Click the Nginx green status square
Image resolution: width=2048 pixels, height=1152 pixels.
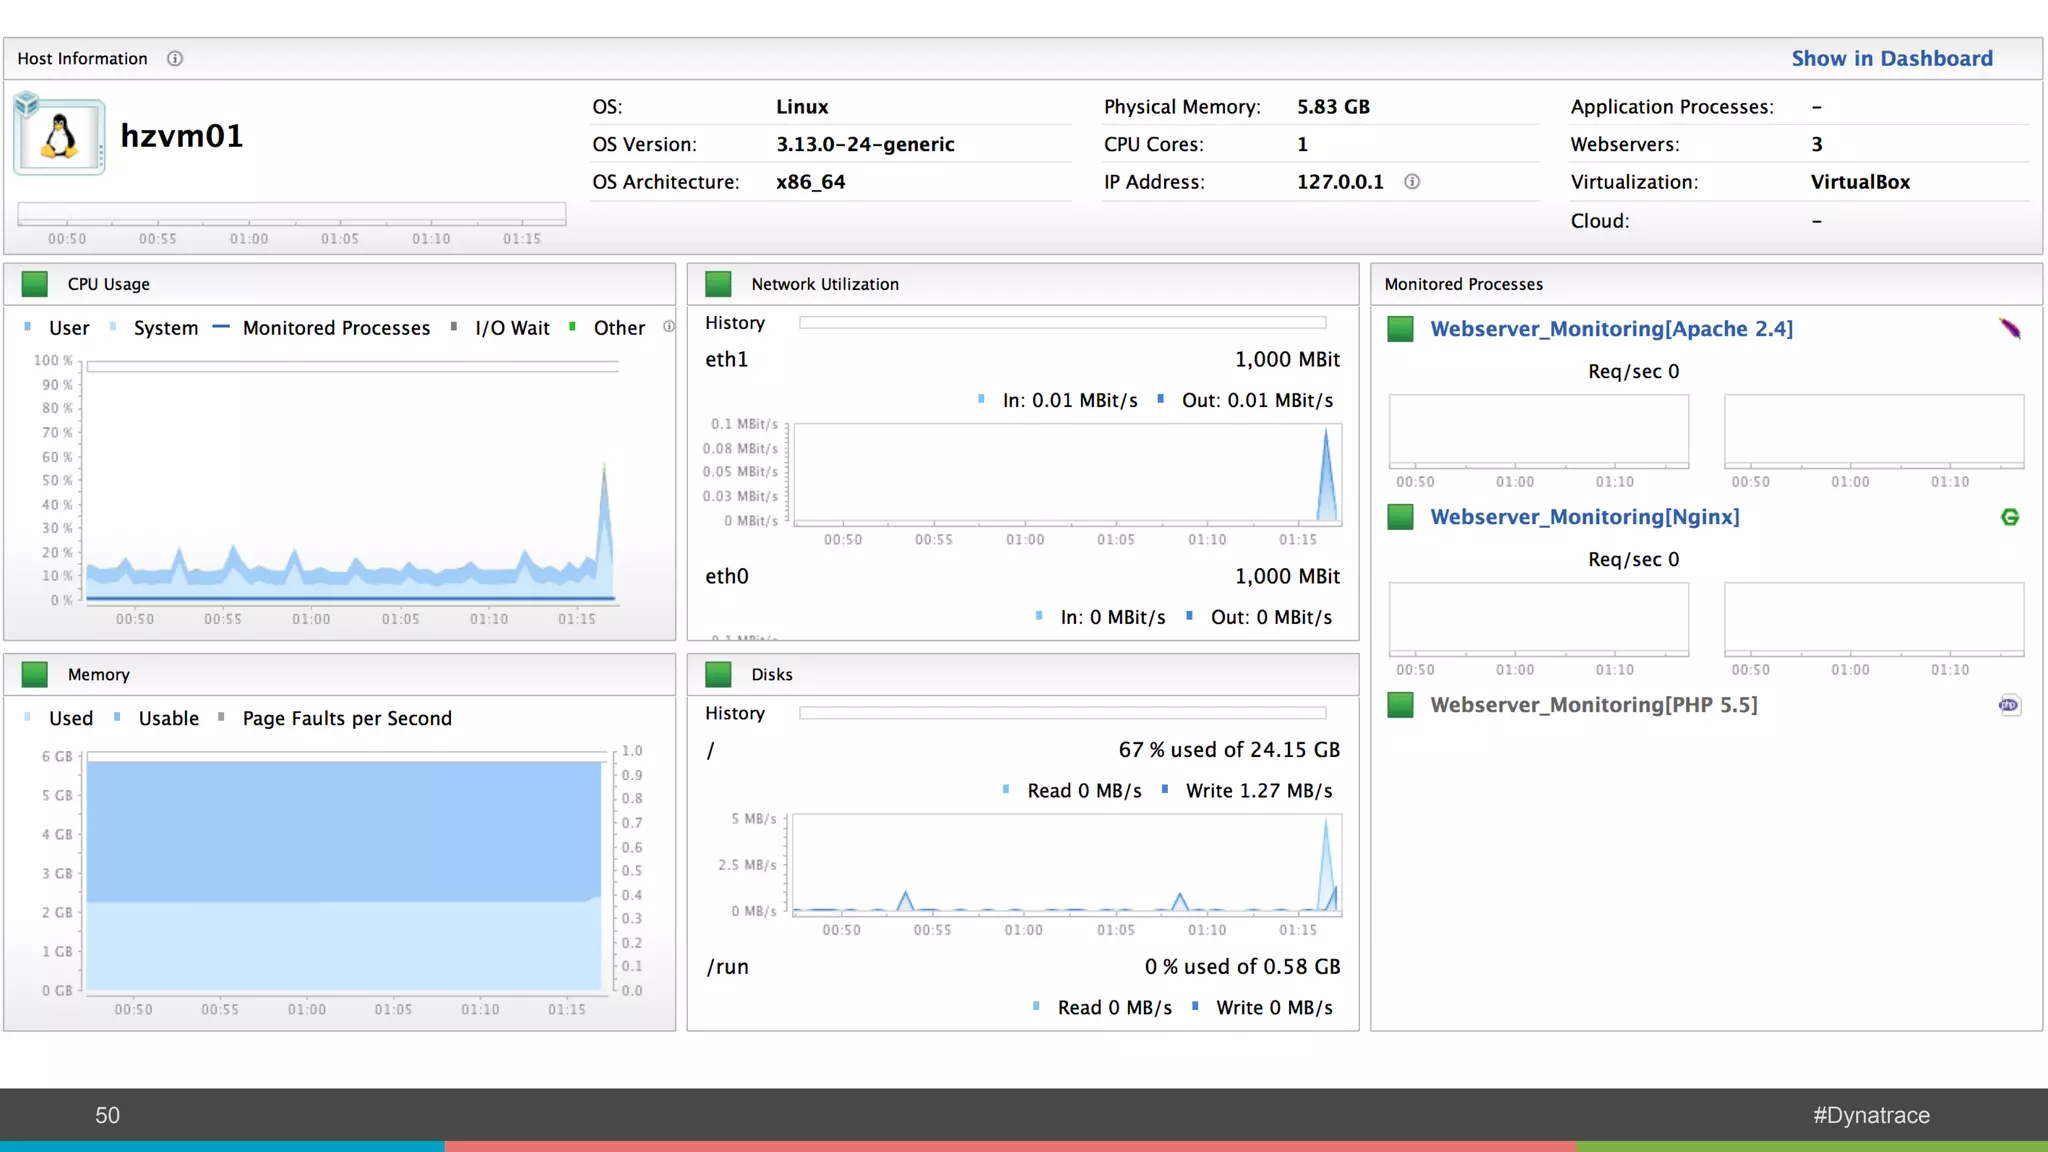[1401, 517]
